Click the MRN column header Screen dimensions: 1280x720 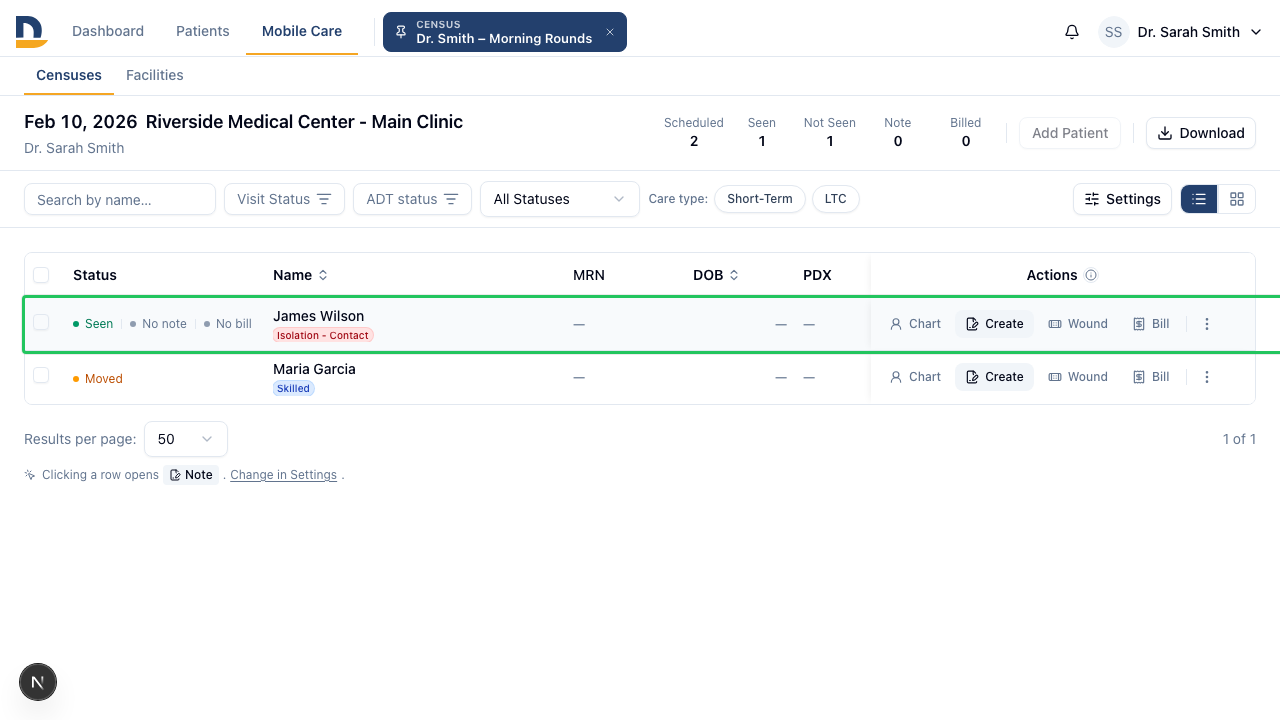589,275
